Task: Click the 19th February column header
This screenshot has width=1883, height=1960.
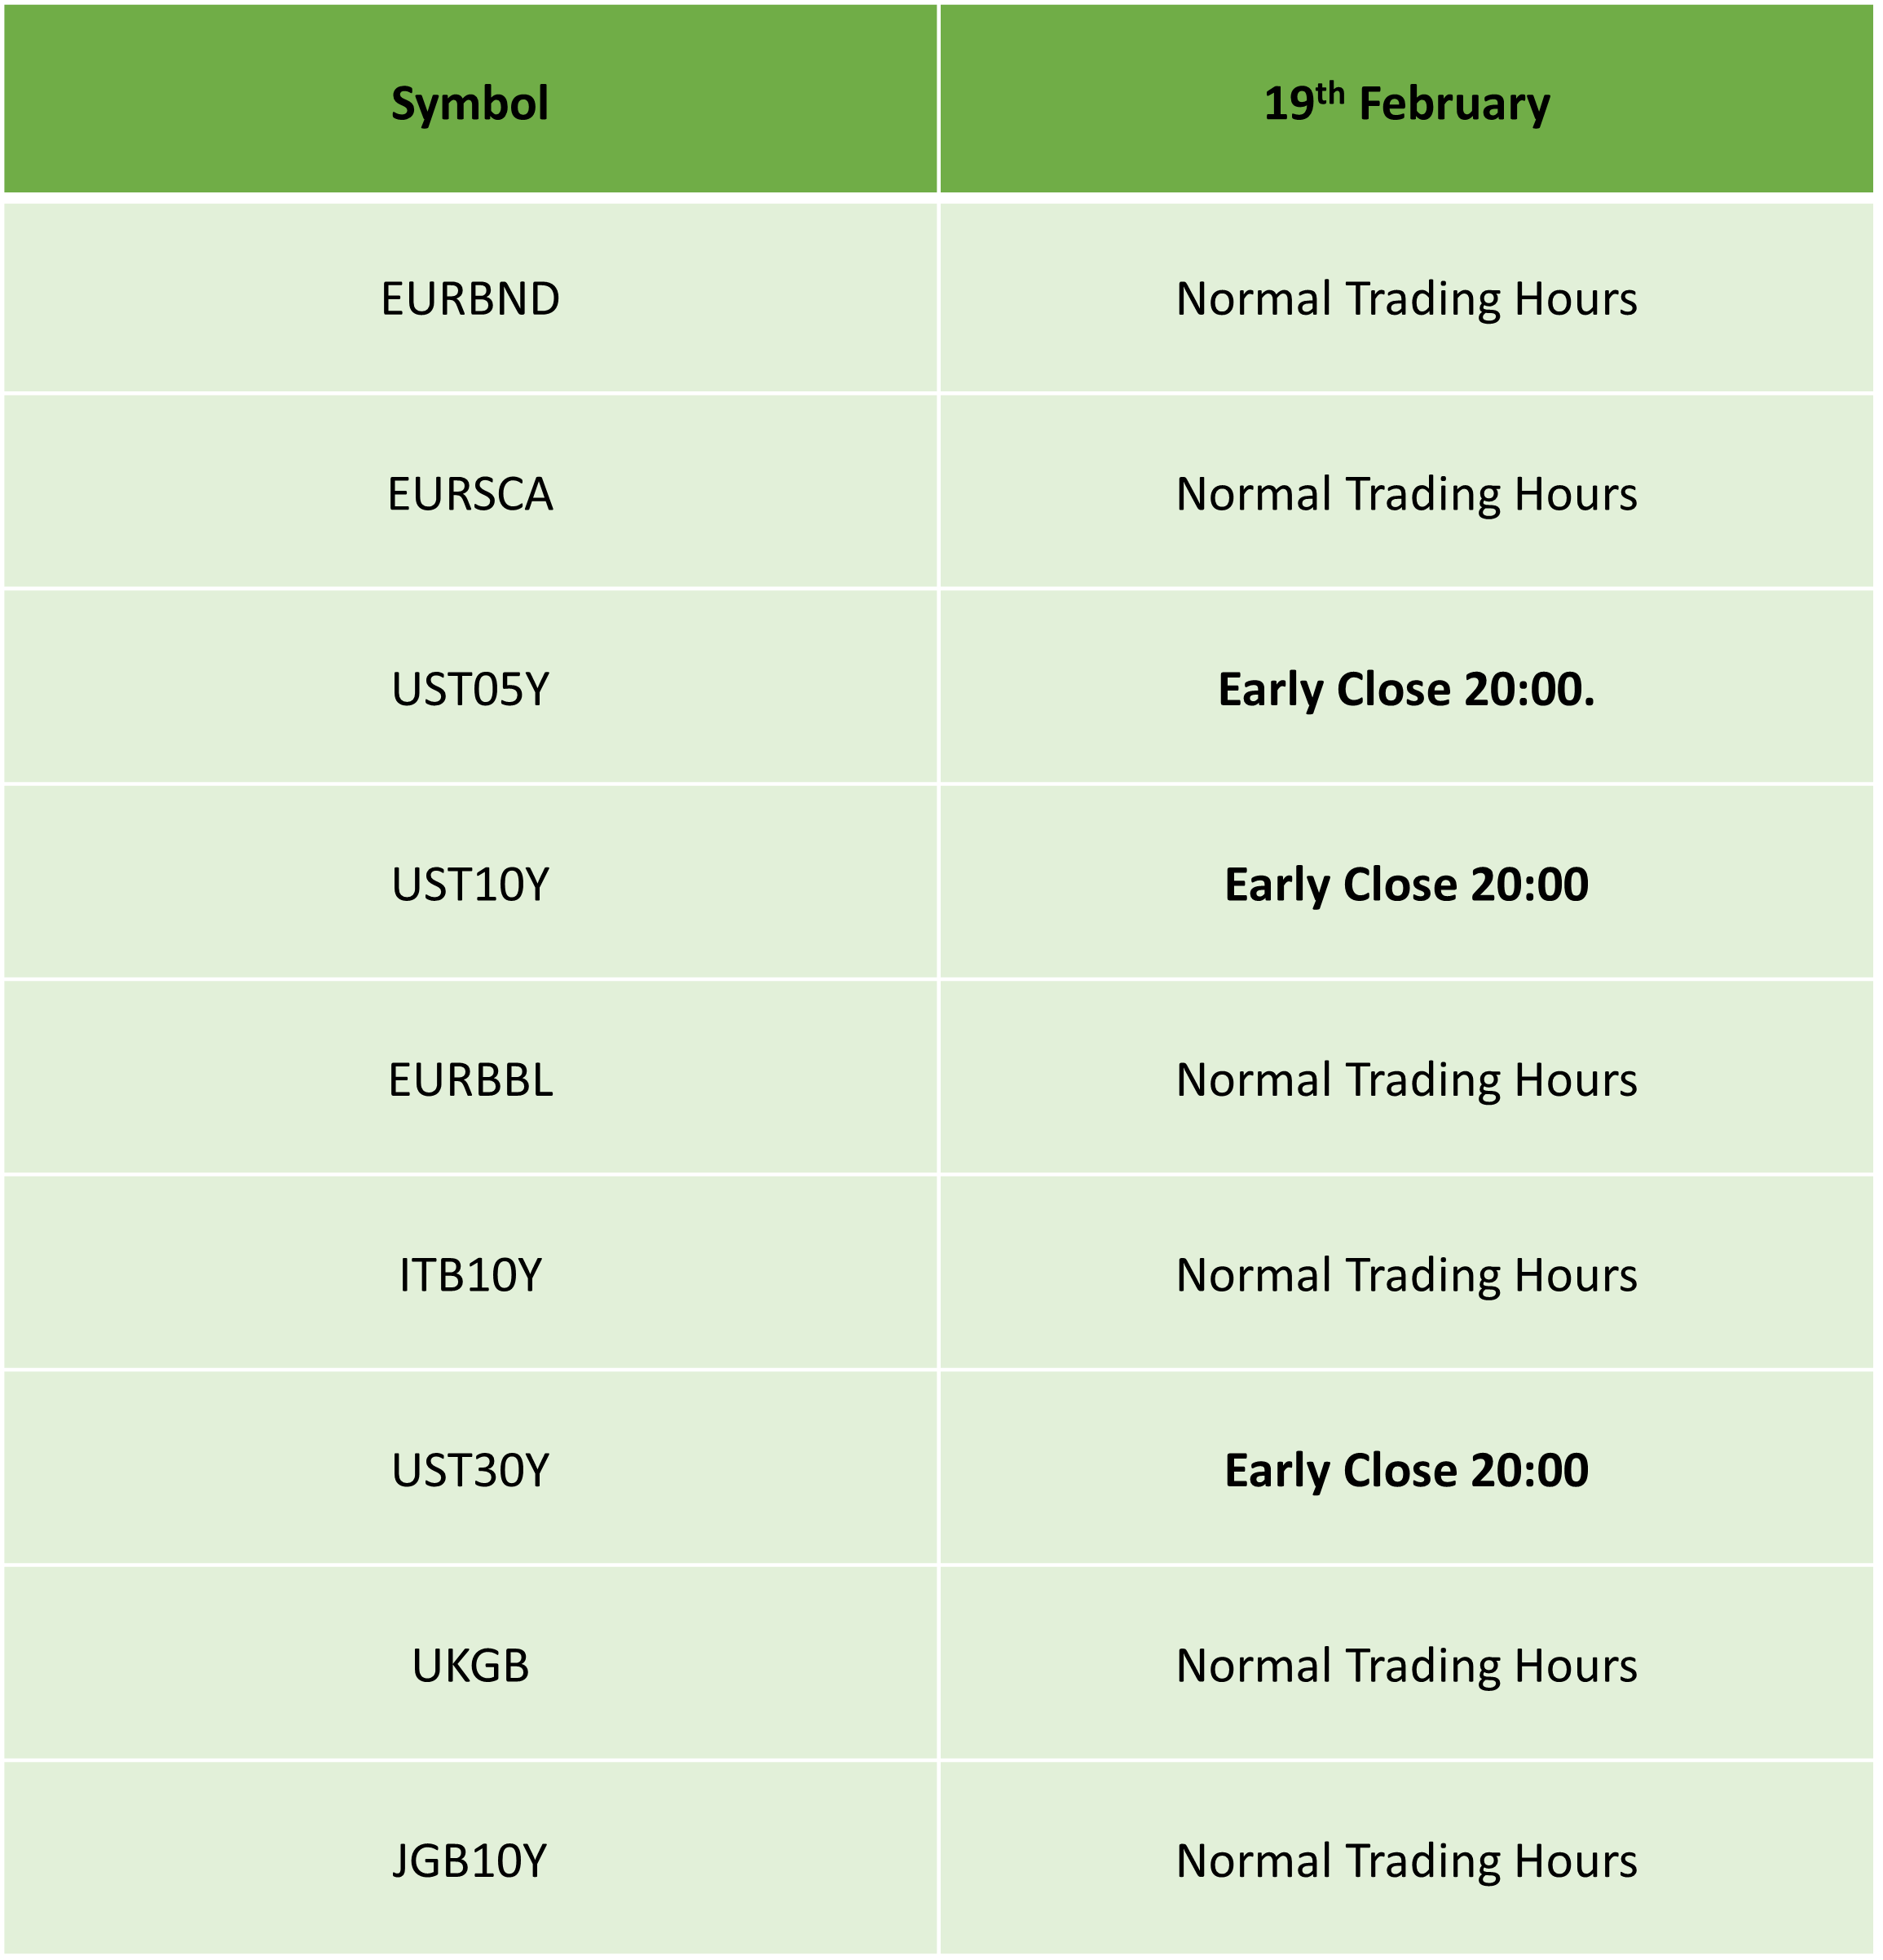Action: [1406, 98]
